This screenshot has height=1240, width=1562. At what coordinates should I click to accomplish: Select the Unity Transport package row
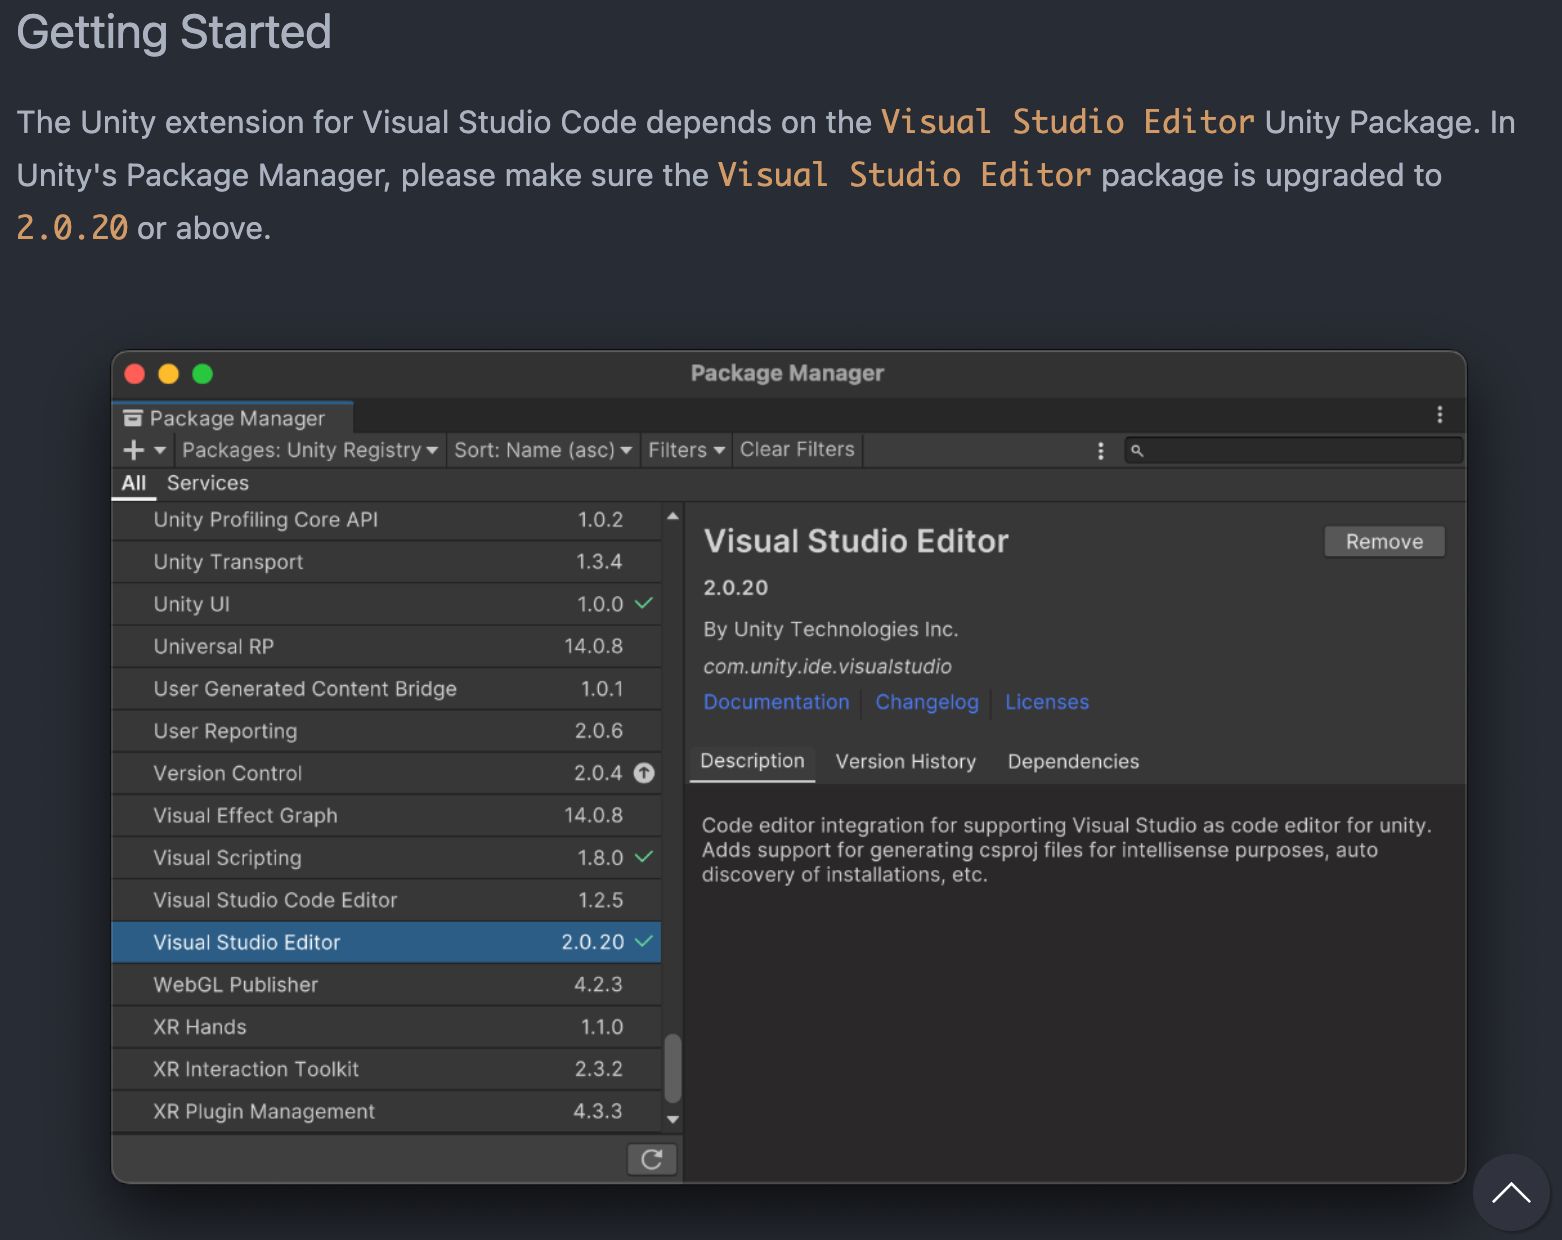pyautogui.click(x=387, y=562)
